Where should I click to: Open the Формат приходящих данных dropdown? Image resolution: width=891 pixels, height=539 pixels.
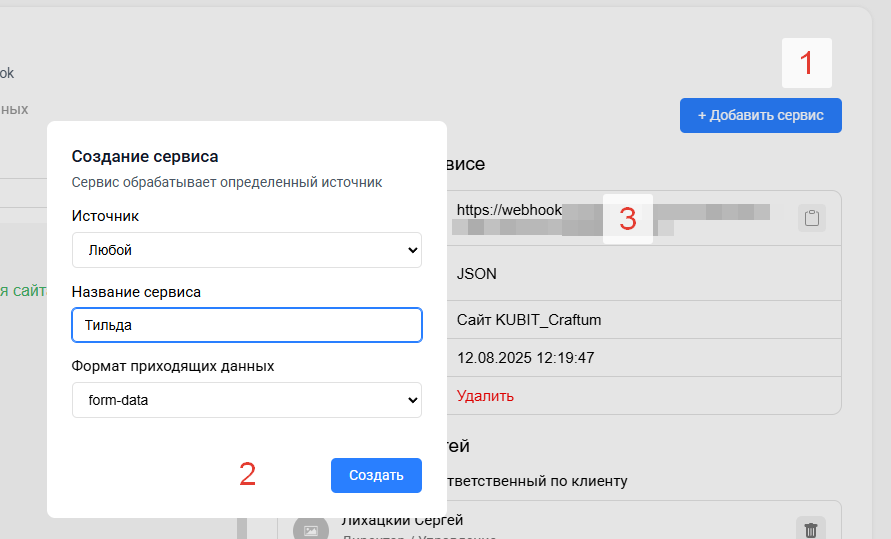(x=247, y=400)
